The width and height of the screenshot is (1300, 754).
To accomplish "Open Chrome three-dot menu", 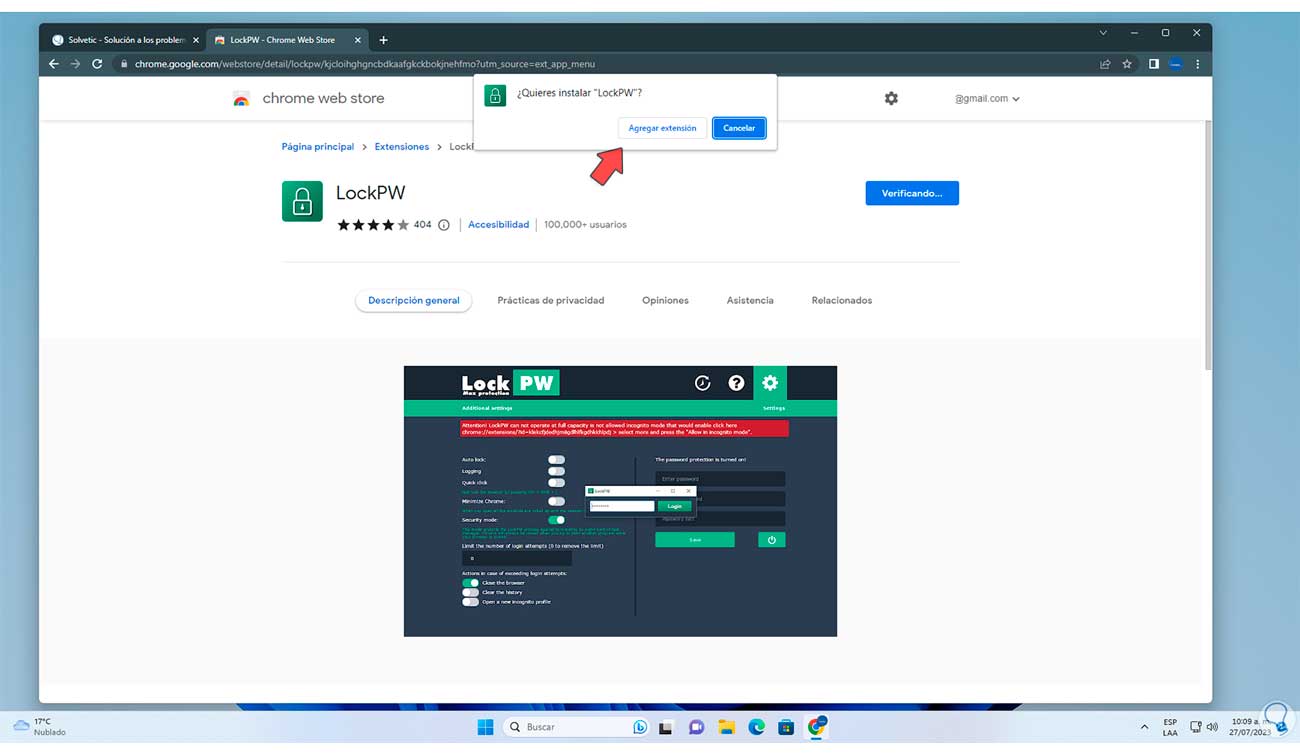I will point(1197,64).
